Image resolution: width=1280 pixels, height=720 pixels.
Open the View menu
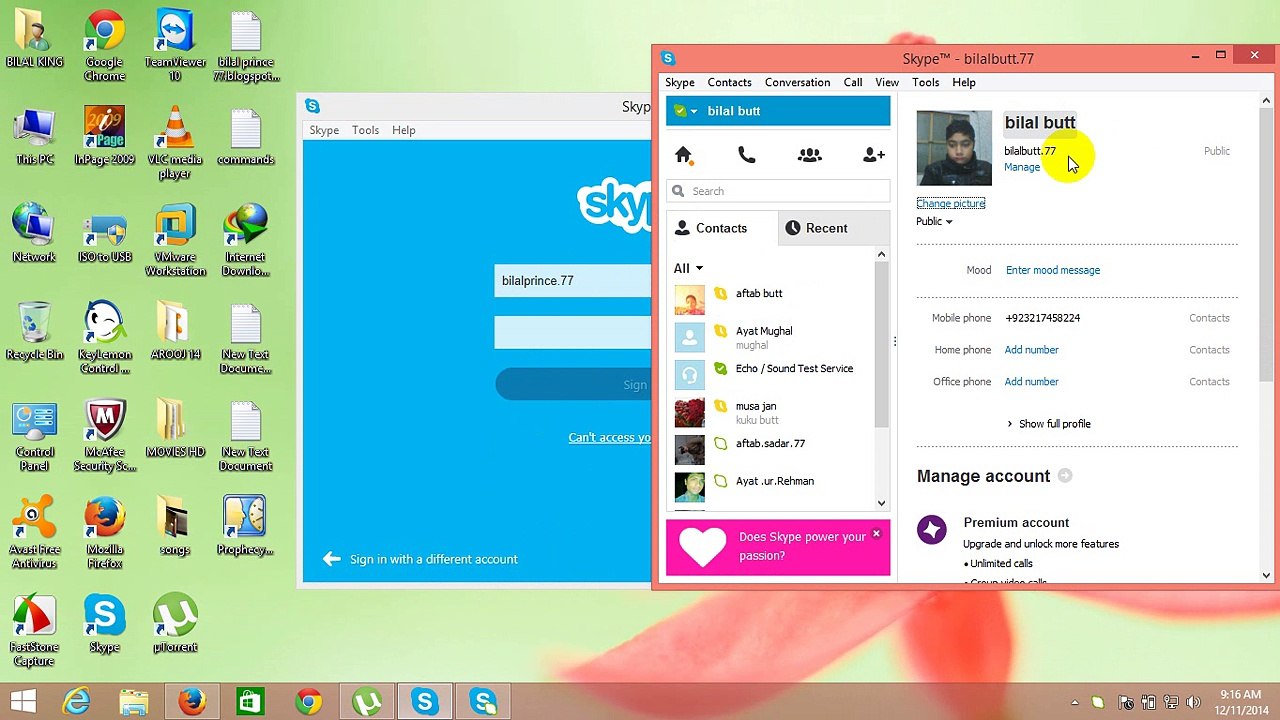coord(887,82)
